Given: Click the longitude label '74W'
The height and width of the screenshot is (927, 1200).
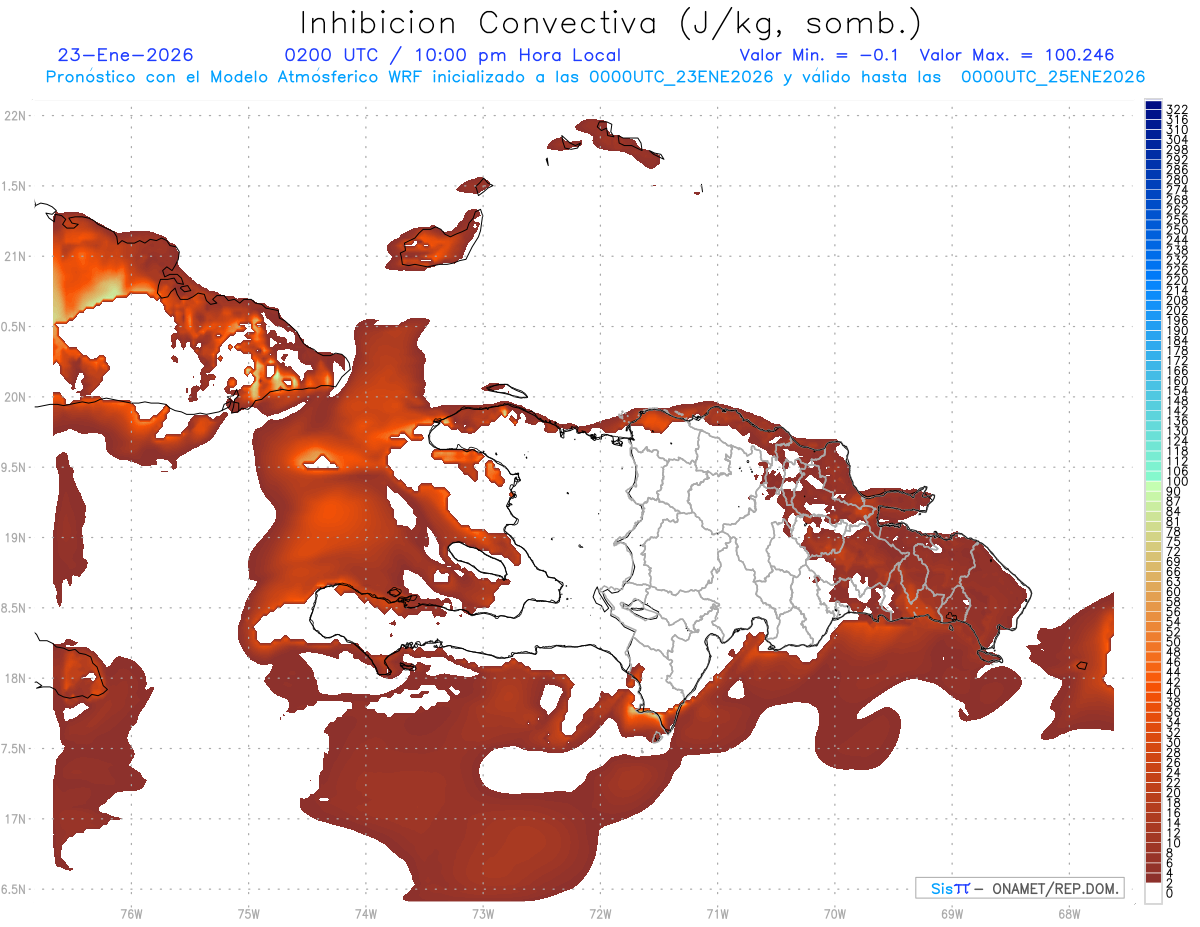Looking at the screenshot, I should 365,913.
